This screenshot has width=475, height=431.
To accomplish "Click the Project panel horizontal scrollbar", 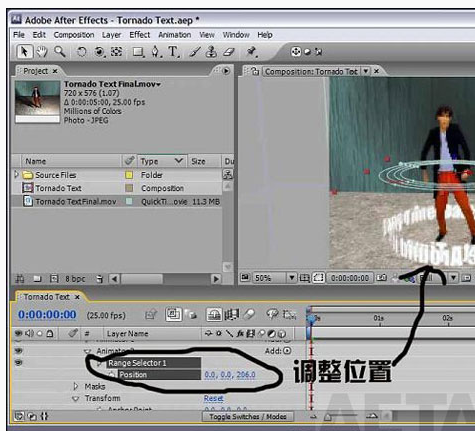I will click(x=165, y=279).
